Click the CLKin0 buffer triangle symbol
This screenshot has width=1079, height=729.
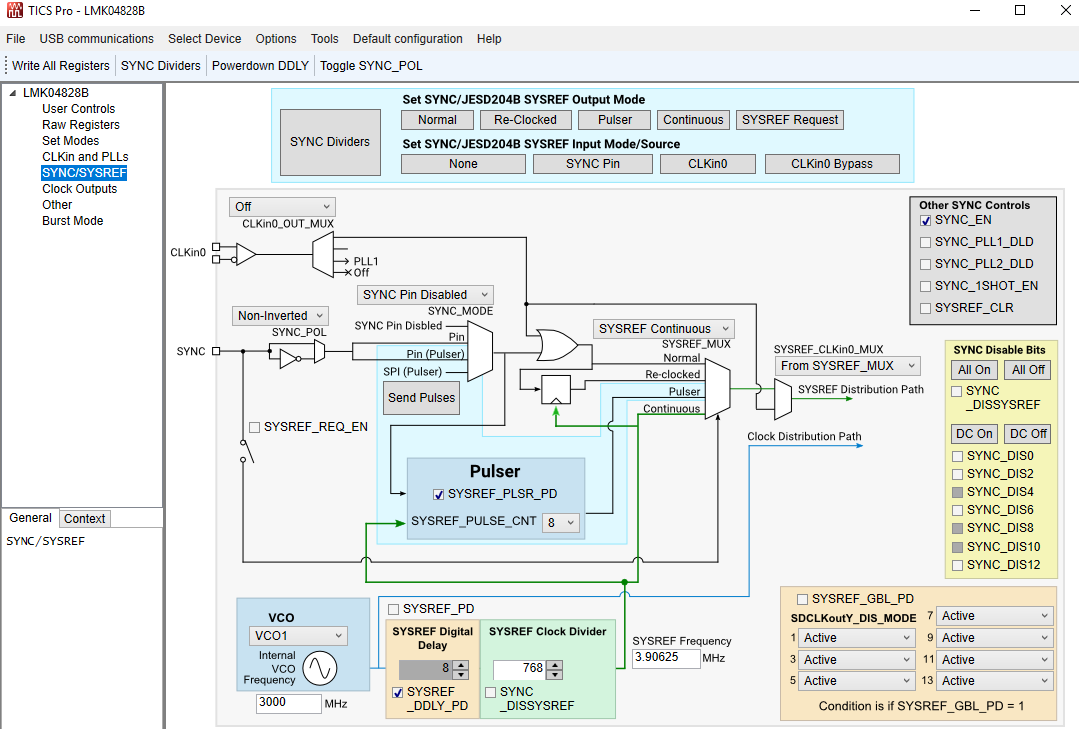[246, 254]
